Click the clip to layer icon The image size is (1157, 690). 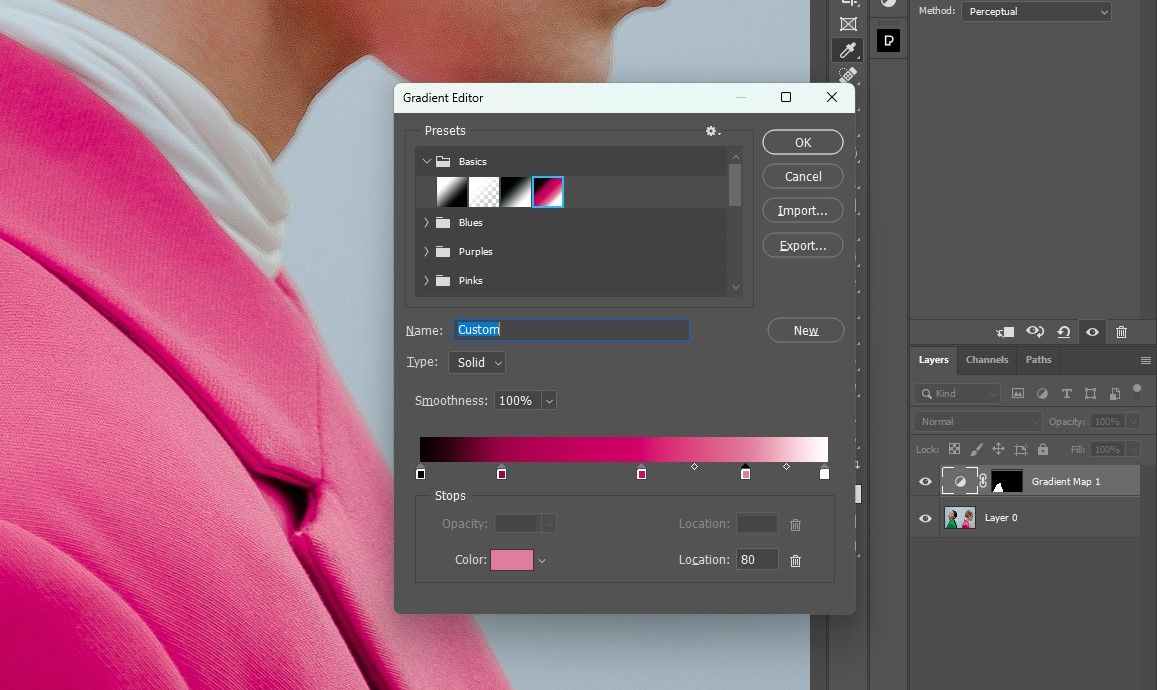click(x=1006, y=332)
